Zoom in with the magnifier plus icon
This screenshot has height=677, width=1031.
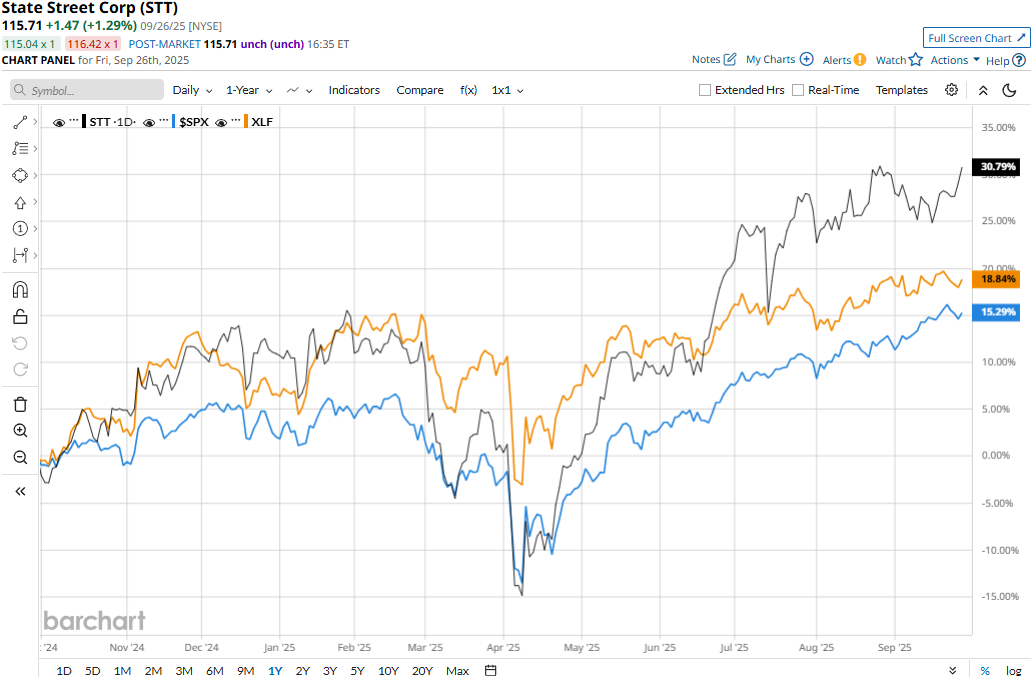[x=20, y=431]
